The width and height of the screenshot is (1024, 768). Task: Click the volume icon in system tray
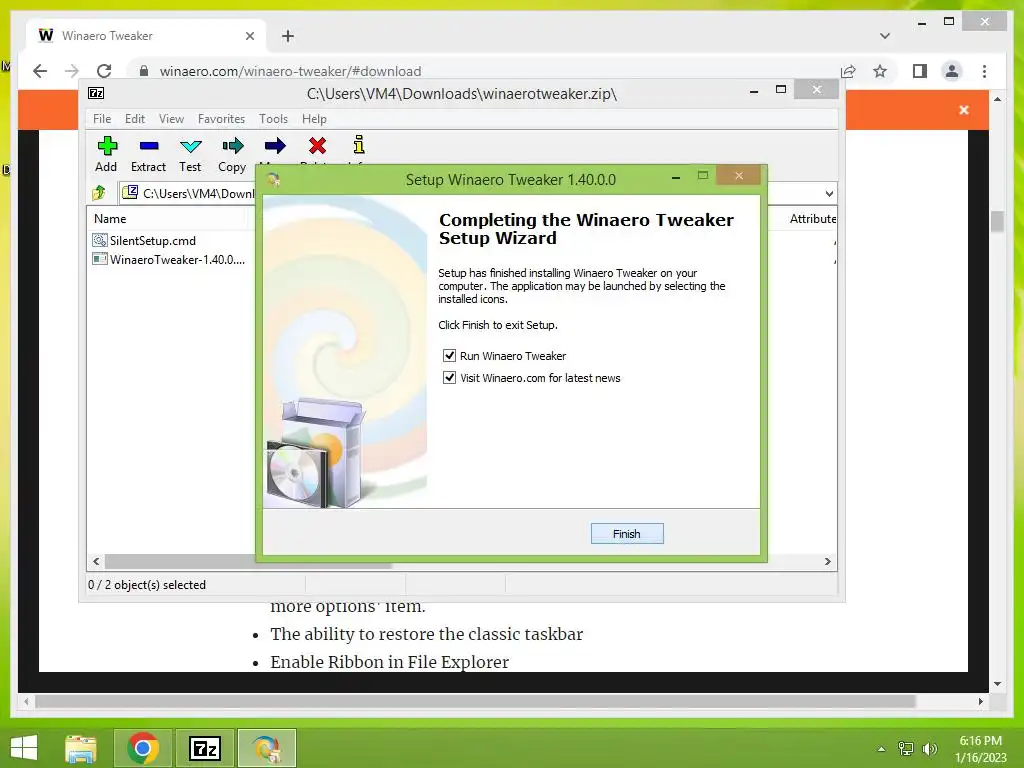click(930, 748)
